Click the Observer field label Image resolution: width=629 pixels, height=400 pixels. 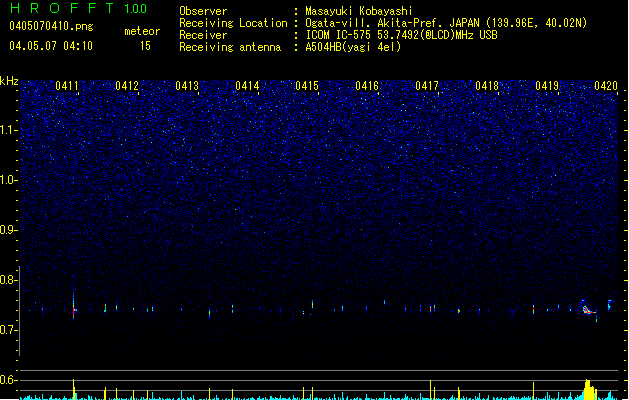(x=203, y=11)
